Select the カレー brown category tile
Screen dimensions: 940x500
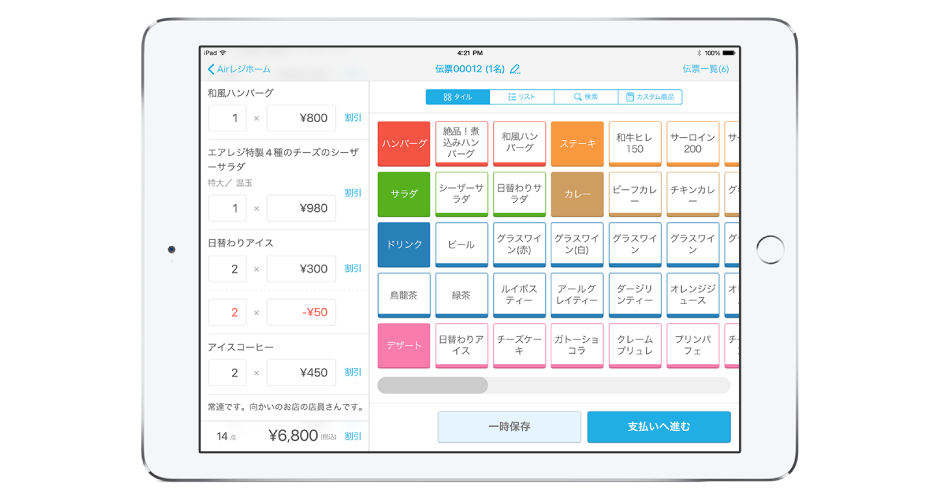577,194
